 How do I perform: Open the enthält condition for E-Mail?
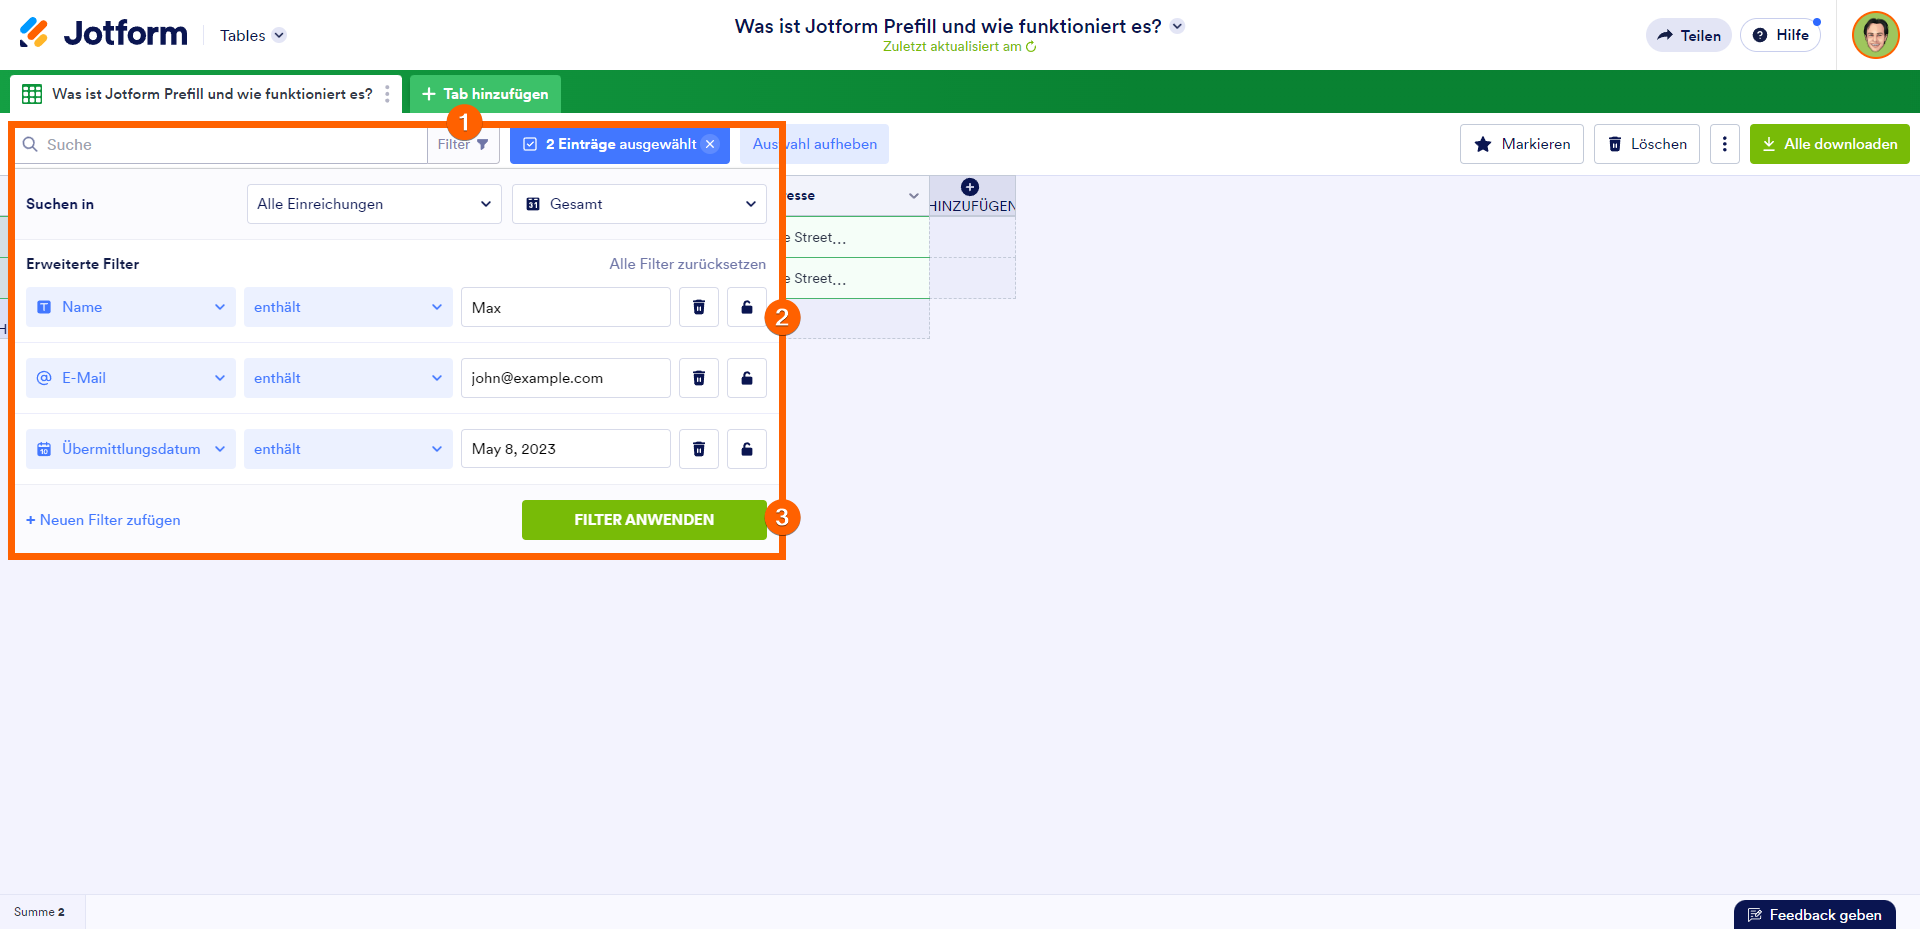(x=348, y=378)
